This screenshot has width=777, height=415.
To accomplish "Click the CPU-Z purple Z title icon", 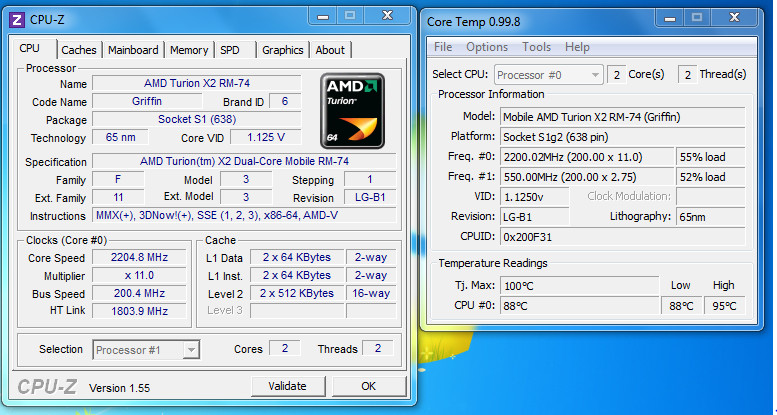I will [x=17, y=19].
